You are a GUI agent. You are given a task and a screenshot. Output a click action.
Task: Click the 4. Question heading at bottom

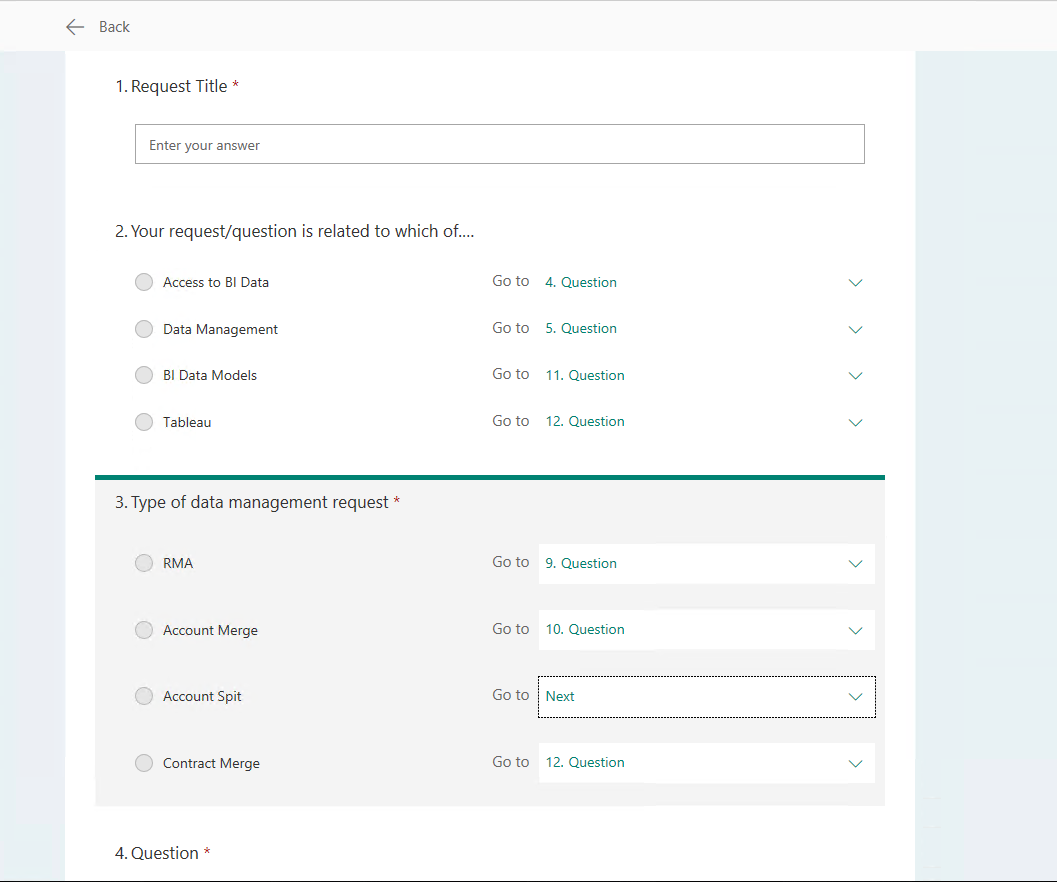pyautogui.click(x=162, y=853)
